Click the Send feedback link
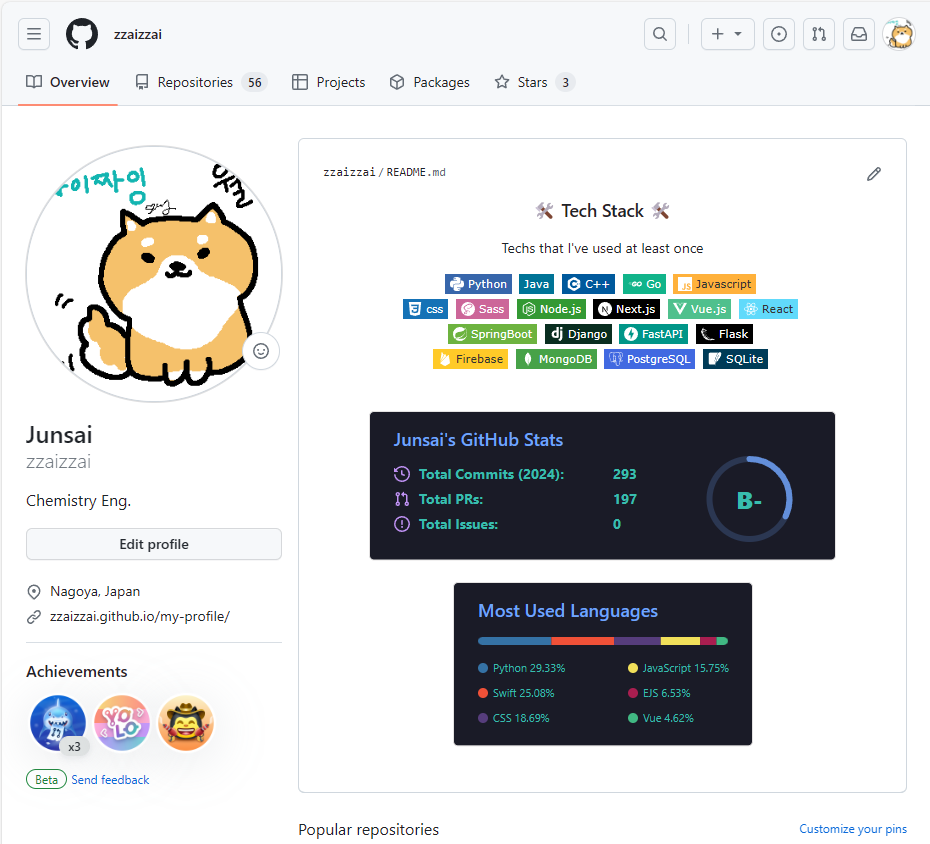This screenshot has width=930, height=844. pos(110,779)
